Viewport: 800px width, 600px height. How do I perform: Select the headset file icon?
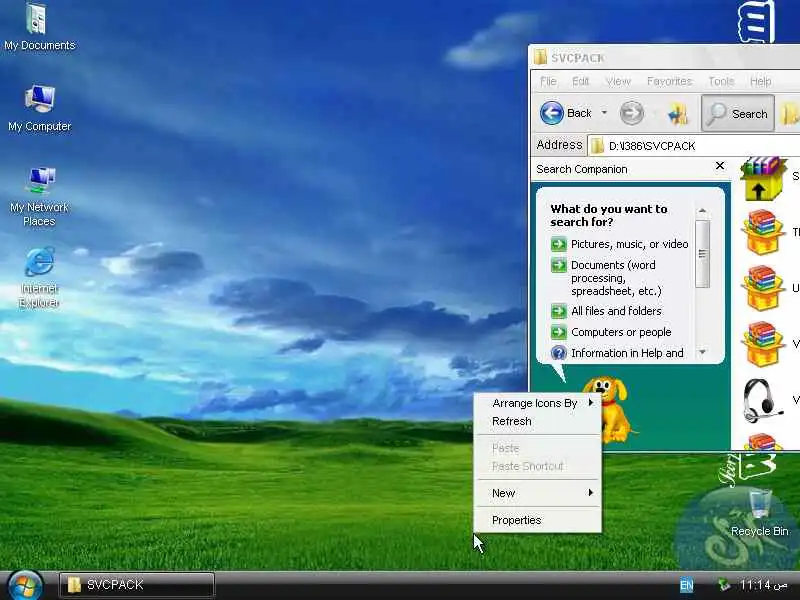761,399
